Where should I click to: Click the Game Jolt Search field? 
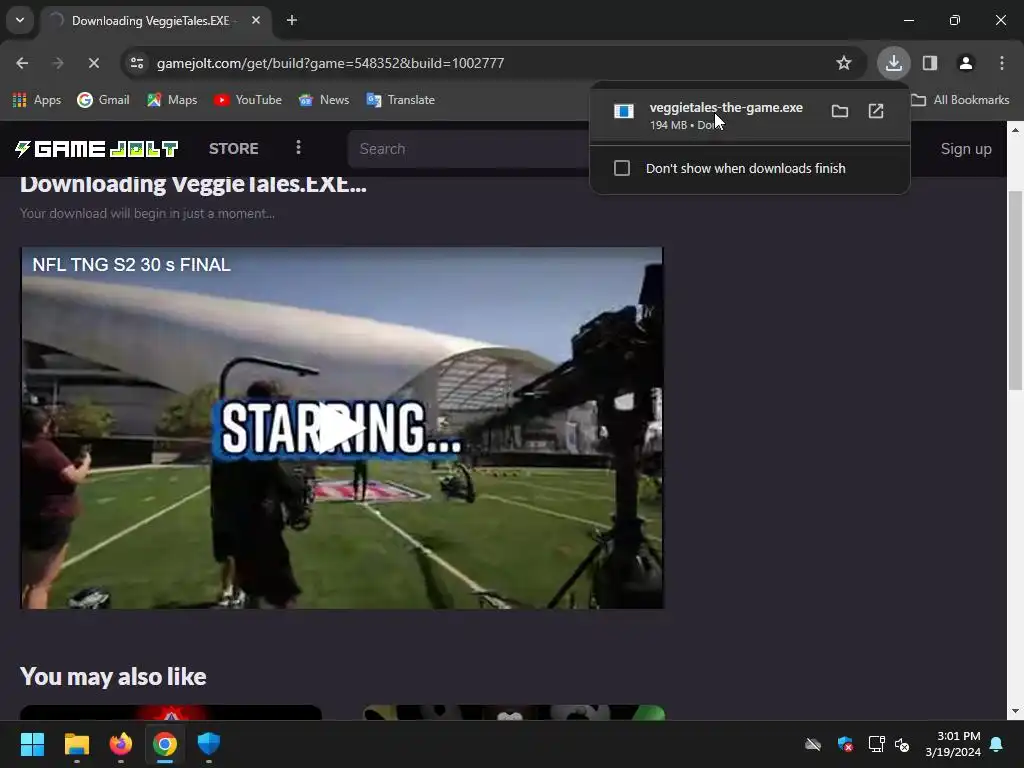click(469, 149)
